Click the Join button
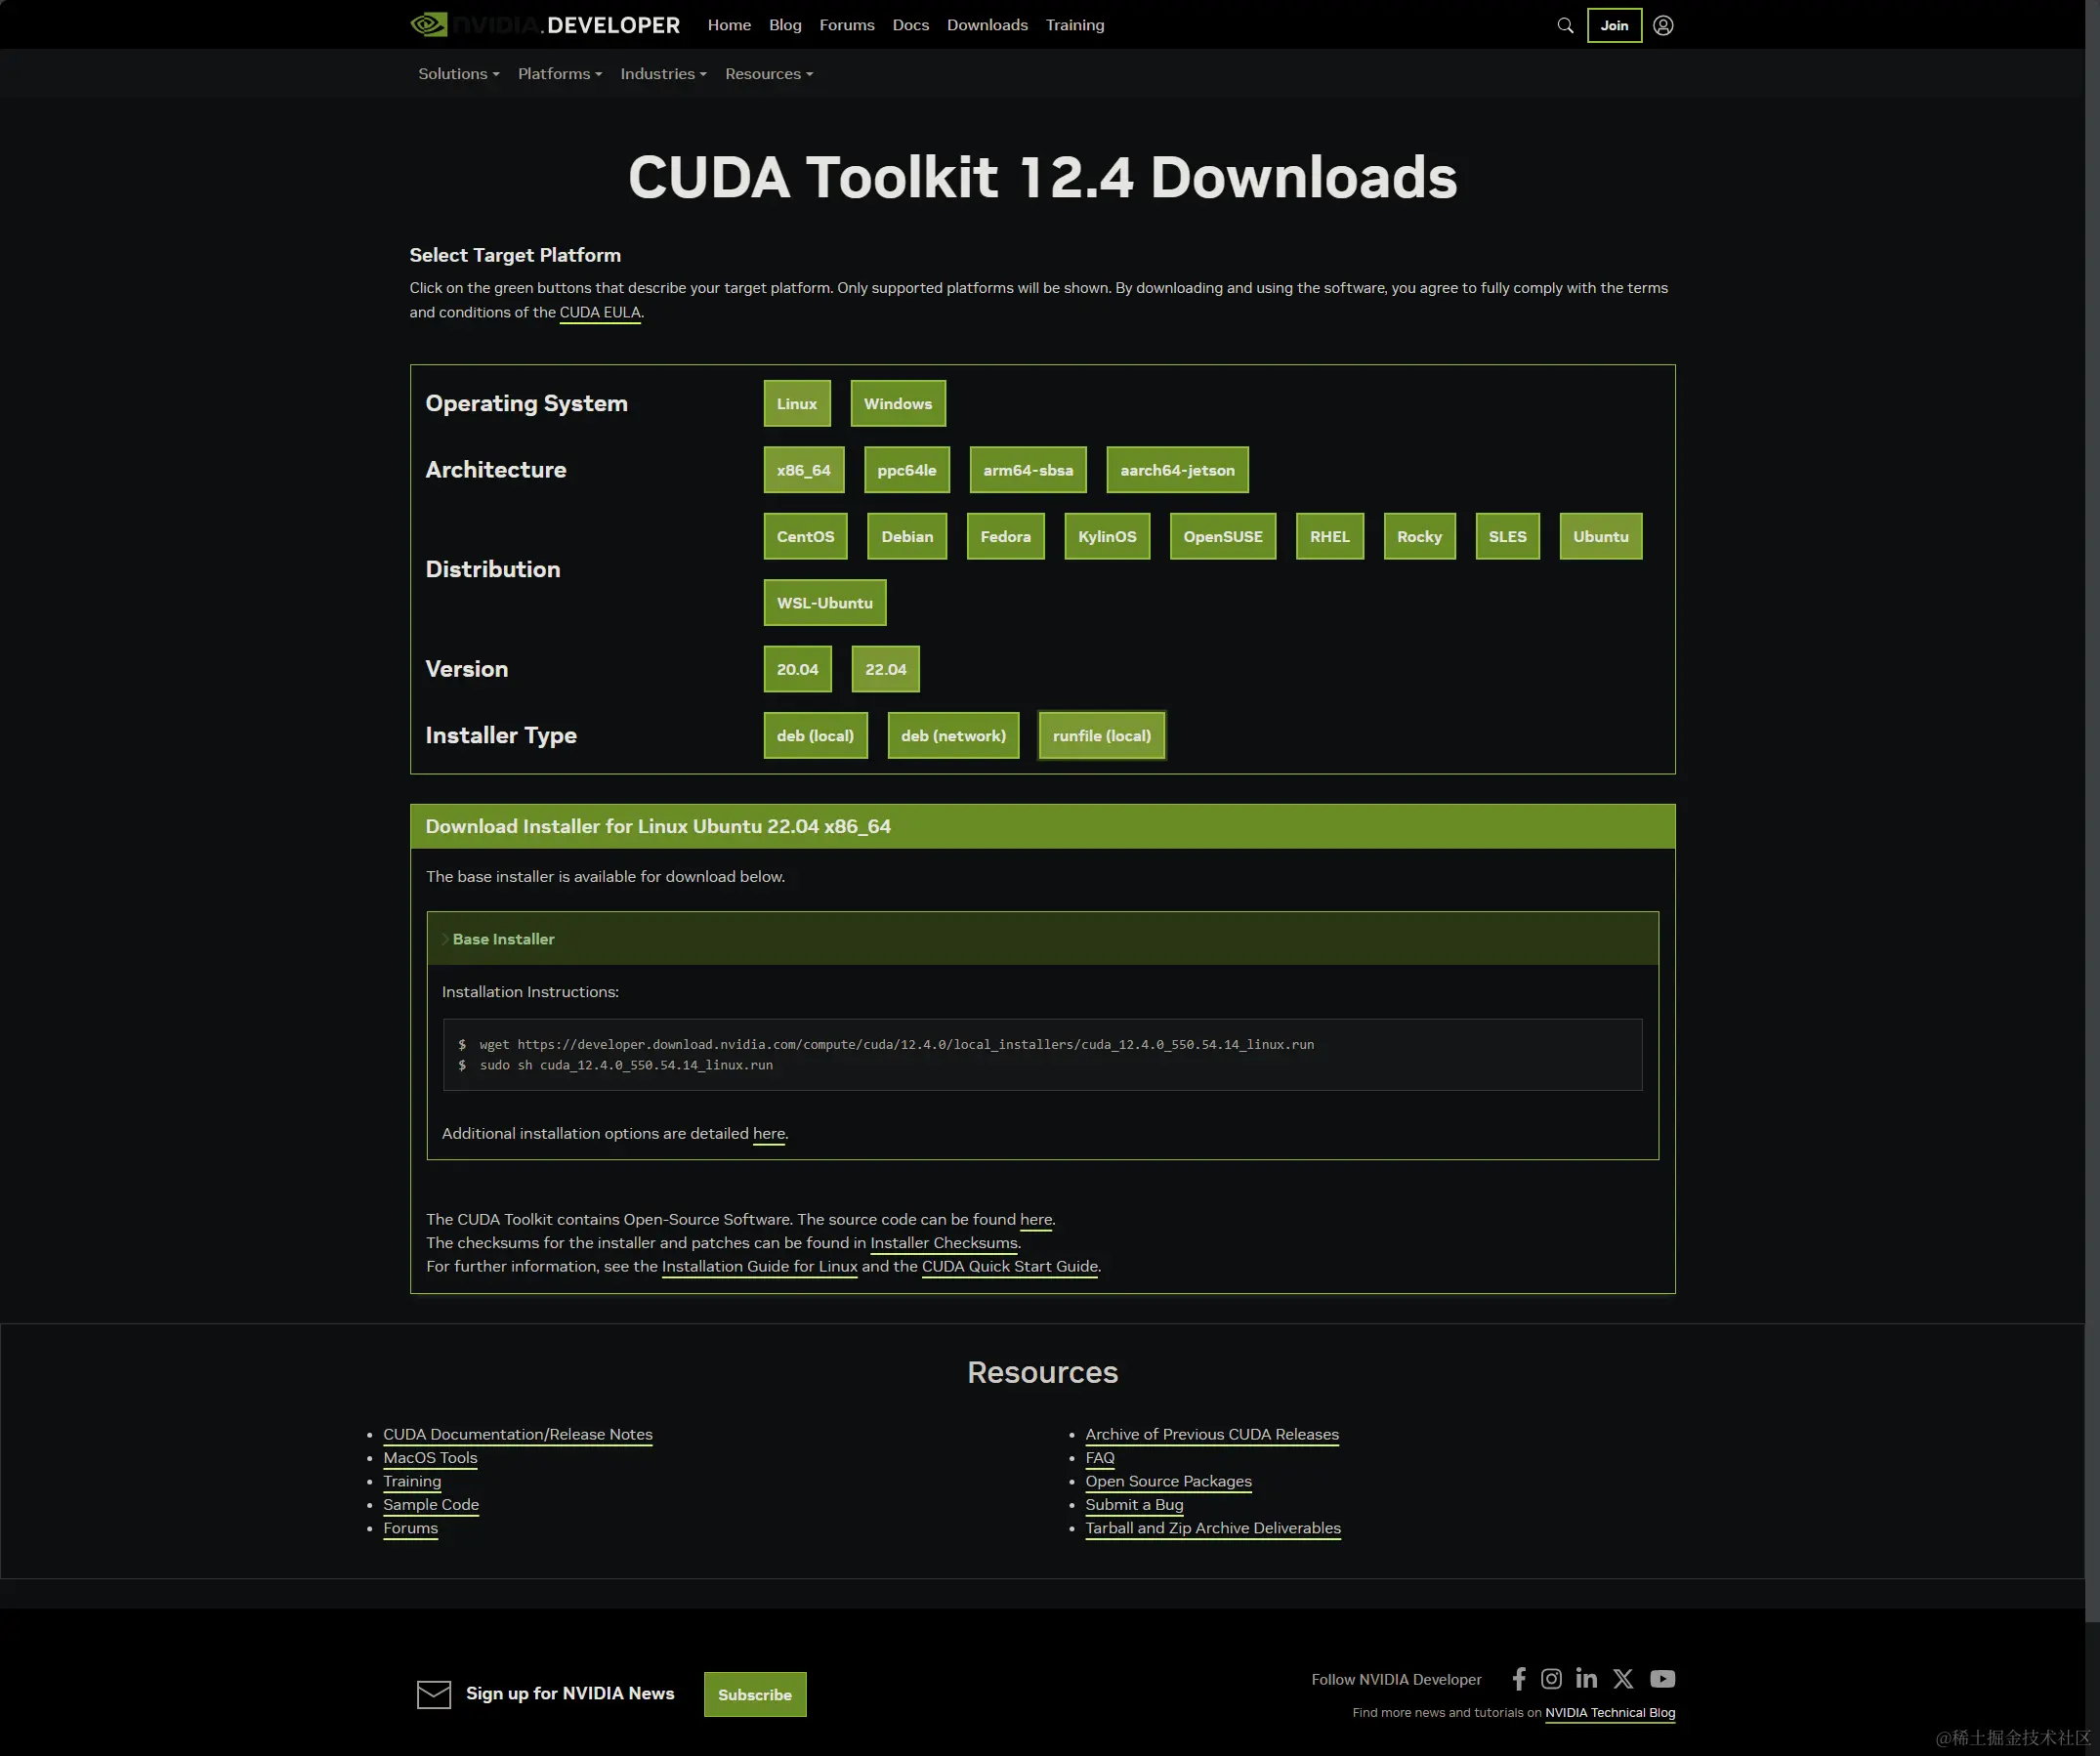The height and width of the screenshot is (1756, 2100). [1613, 25]
